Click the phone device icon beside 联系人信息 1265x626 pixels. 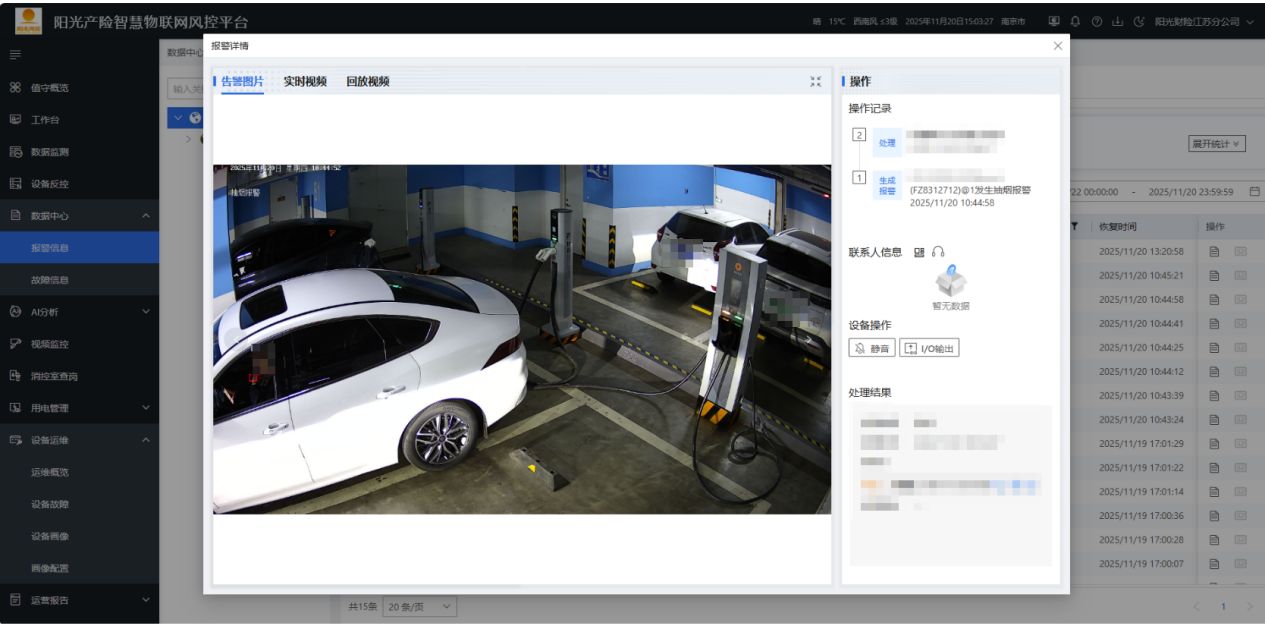point(919,252)
